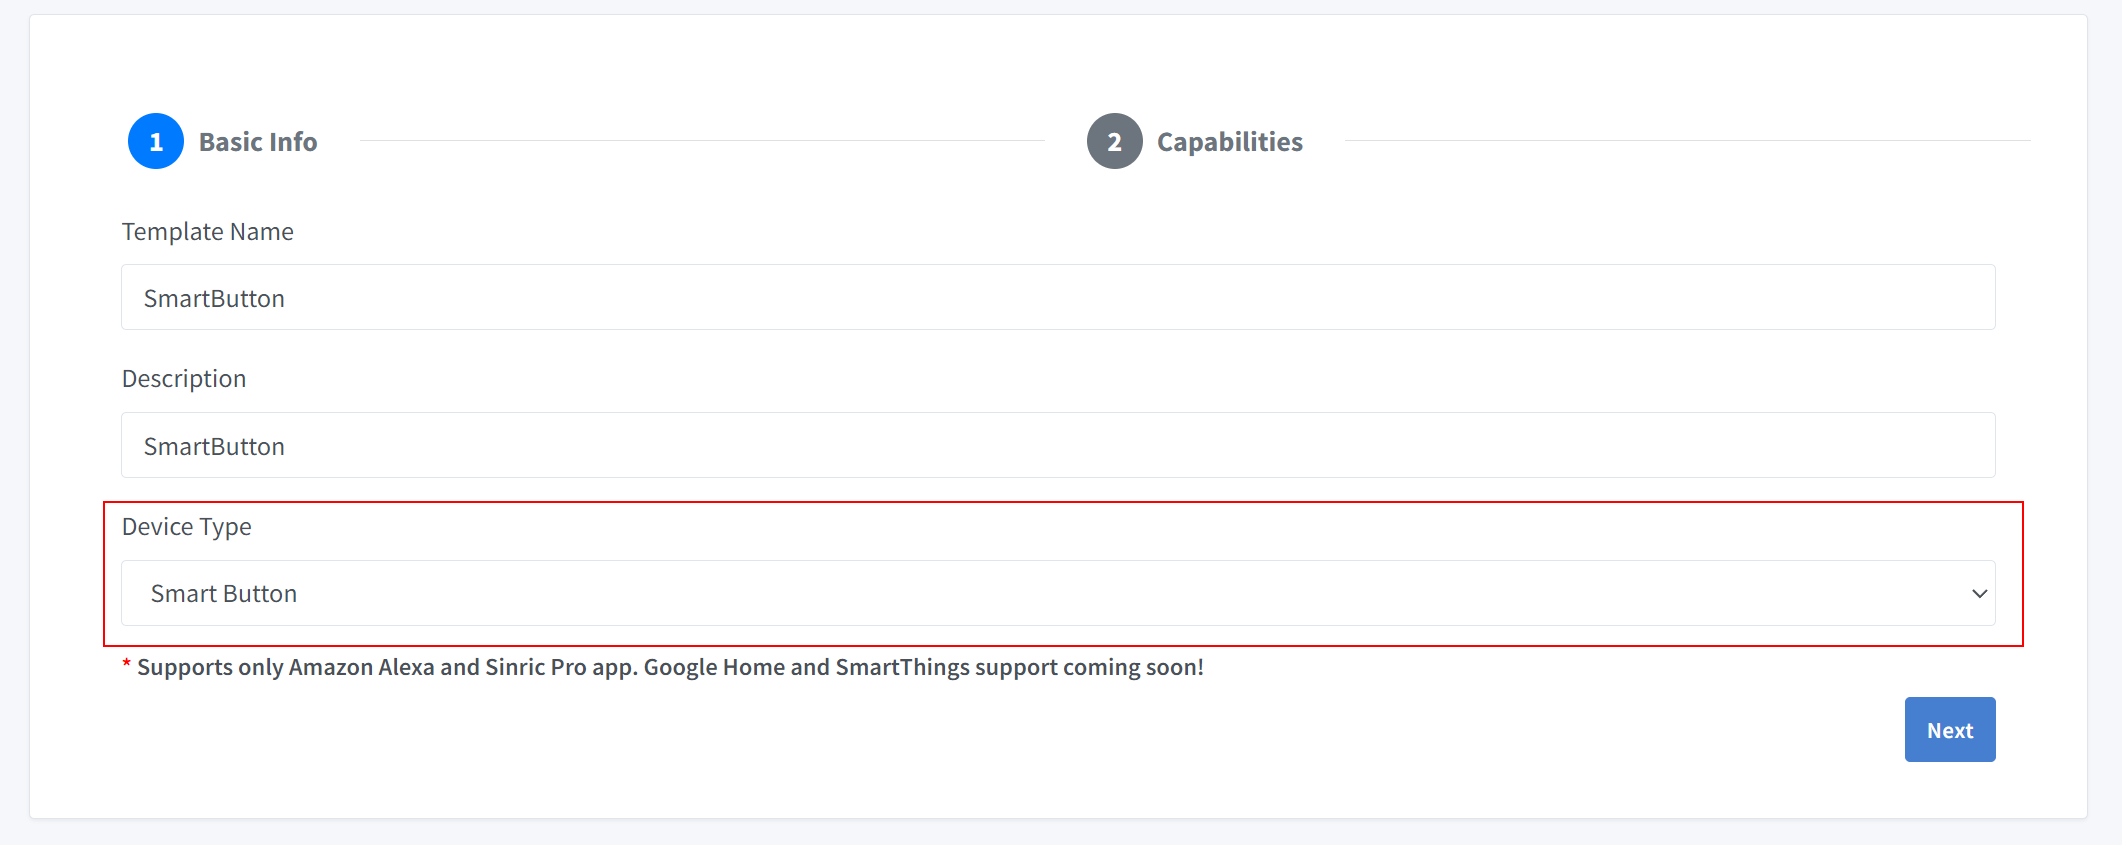Click the SmartButton text in Template Name
The width and height of the screenshot is (2122, 845).
point(214,299)
